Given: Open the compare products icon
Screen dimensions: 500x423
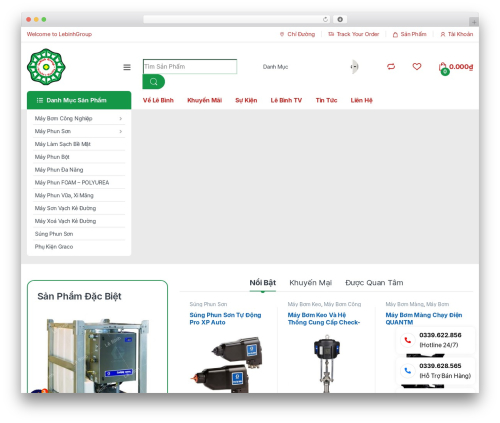Looking at the screenshot, I should pyautogui.click(x=391, y=66).
